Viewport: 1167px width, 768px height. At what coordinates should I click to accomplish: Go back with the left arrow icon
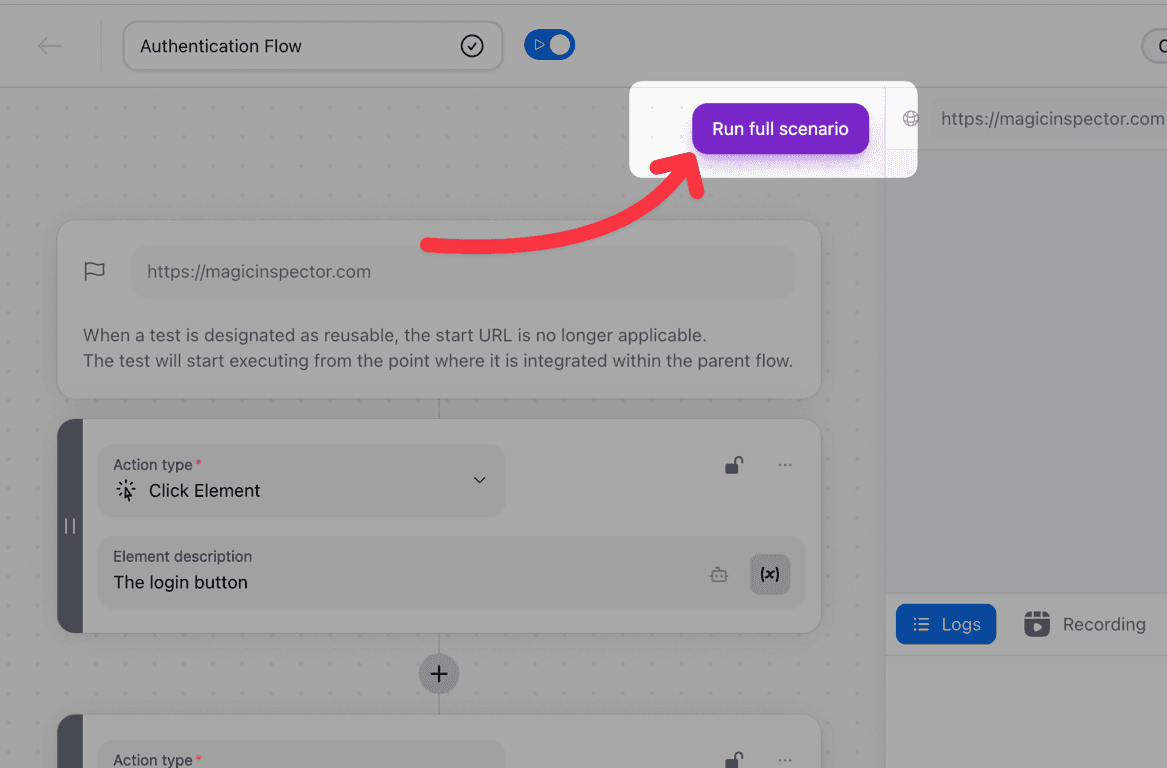click(x=50, y=46)
